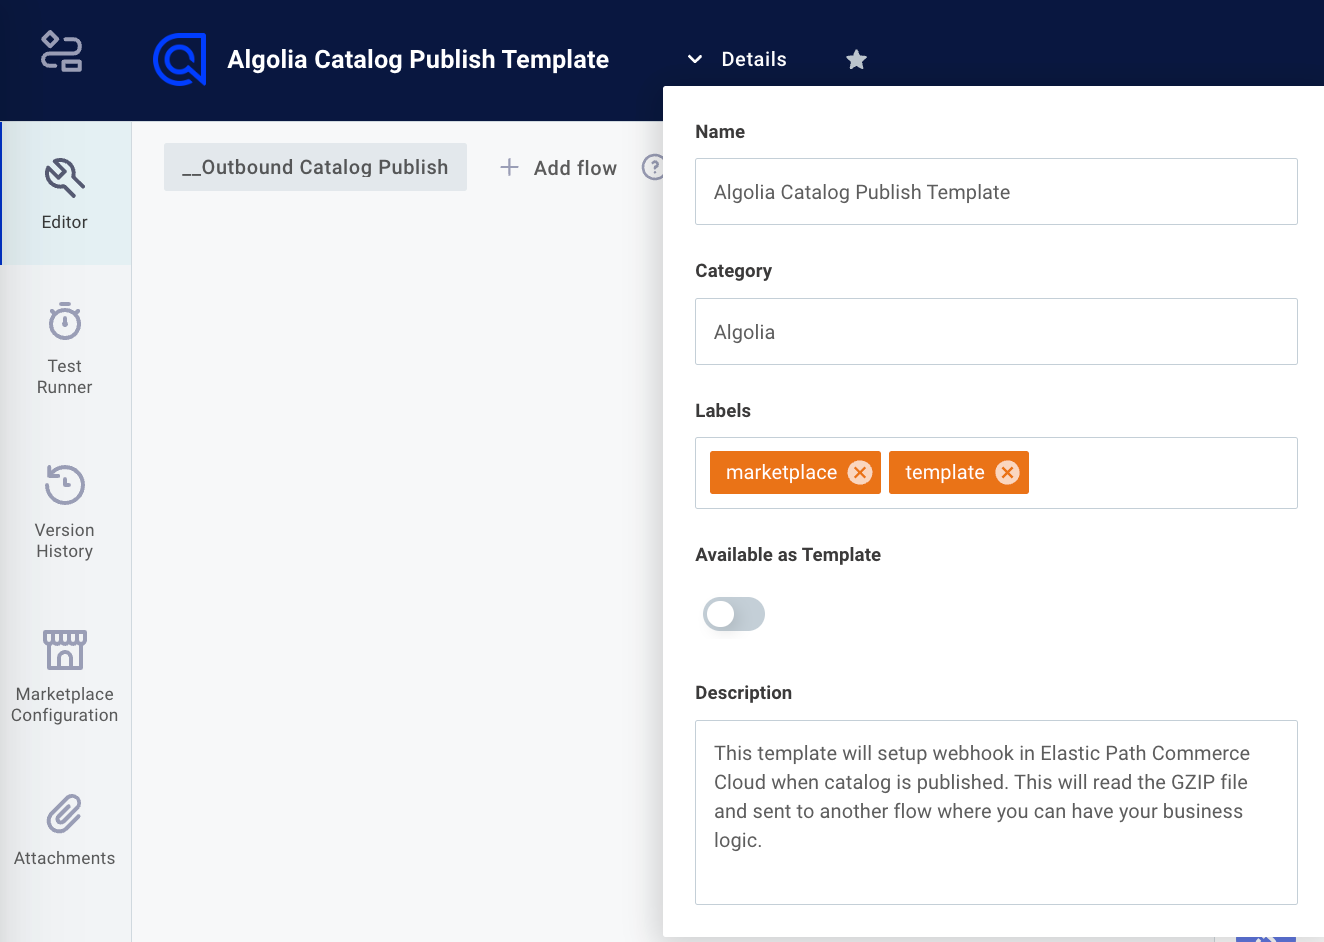Remove the template label

(1007, 473)
